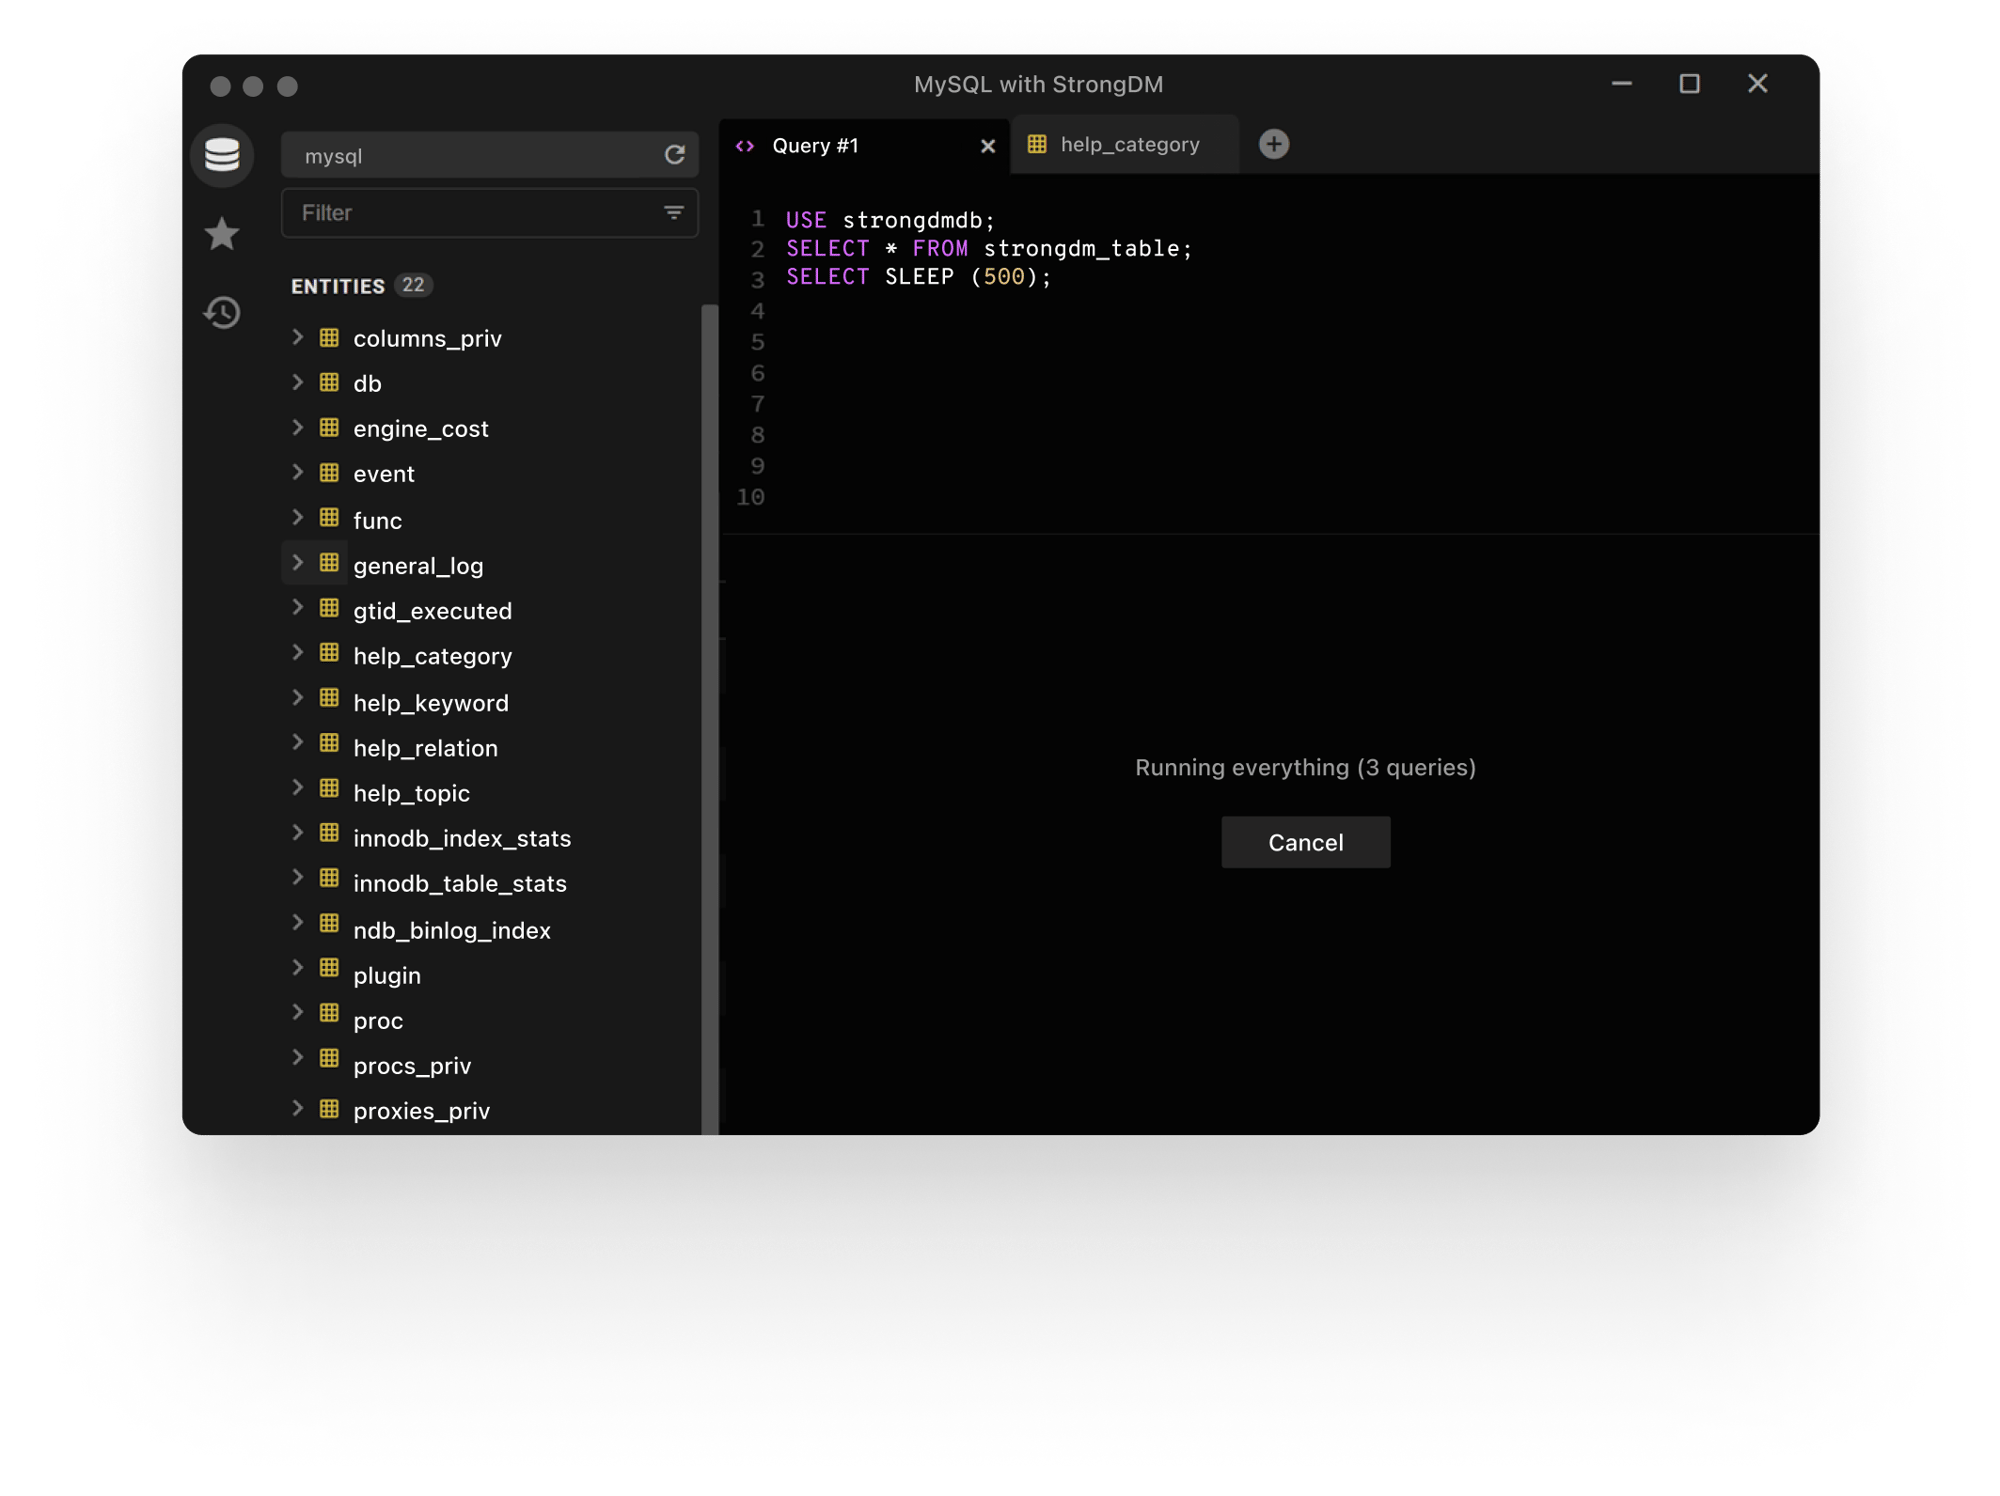This screenshot has width=2000, height=1496.
Task: Expand the proxies_priv table
Action: click(297, 1108)
